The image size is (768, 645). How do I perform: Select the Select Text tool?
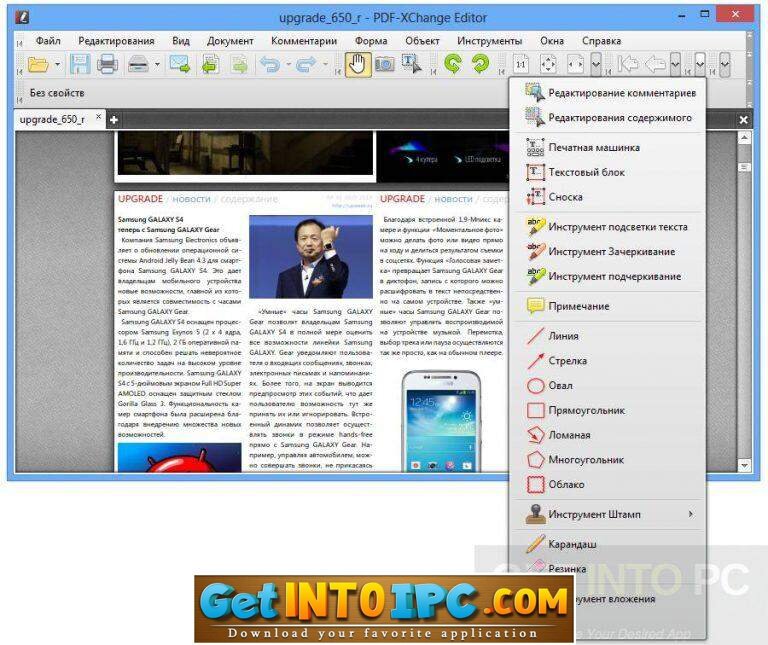click(x=411, y=64)
